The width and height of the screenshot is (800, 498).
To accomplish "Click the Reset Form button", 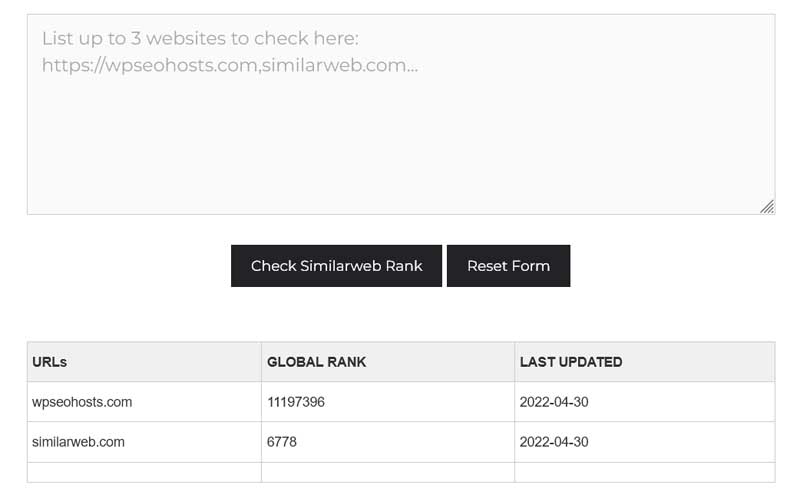I will point(509,266).
